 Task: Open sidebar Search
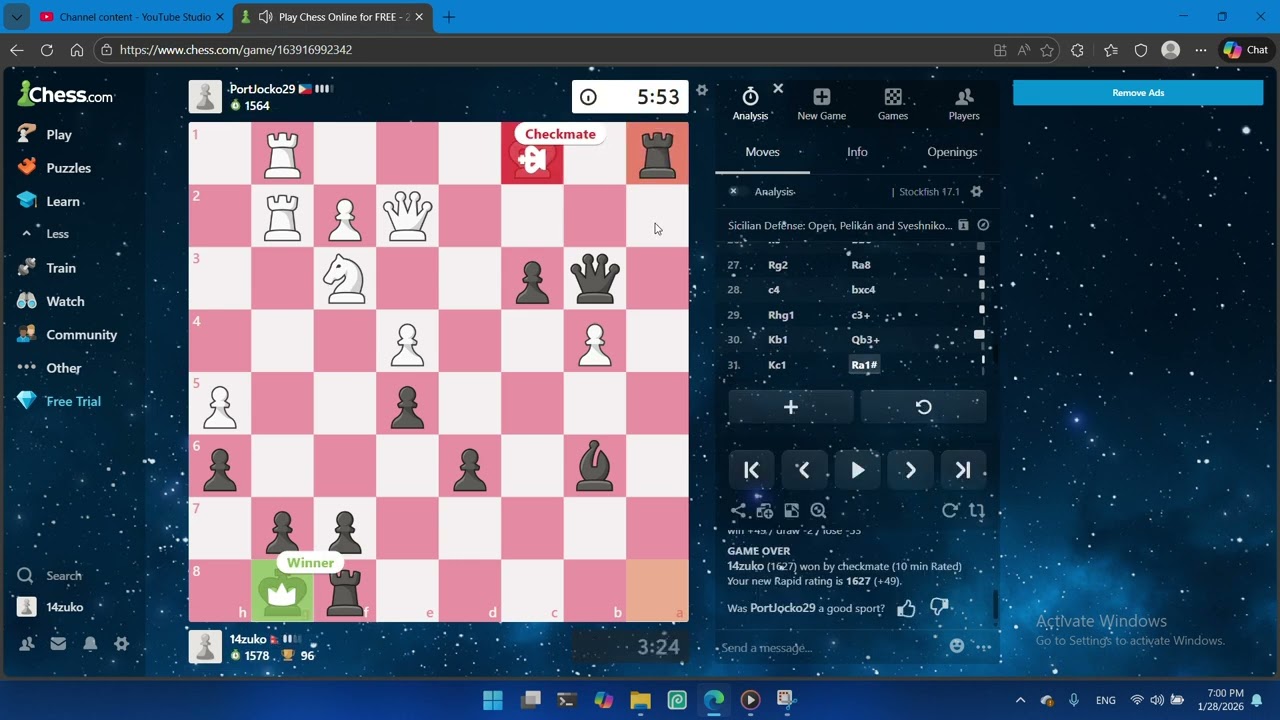tap(50, 576)
